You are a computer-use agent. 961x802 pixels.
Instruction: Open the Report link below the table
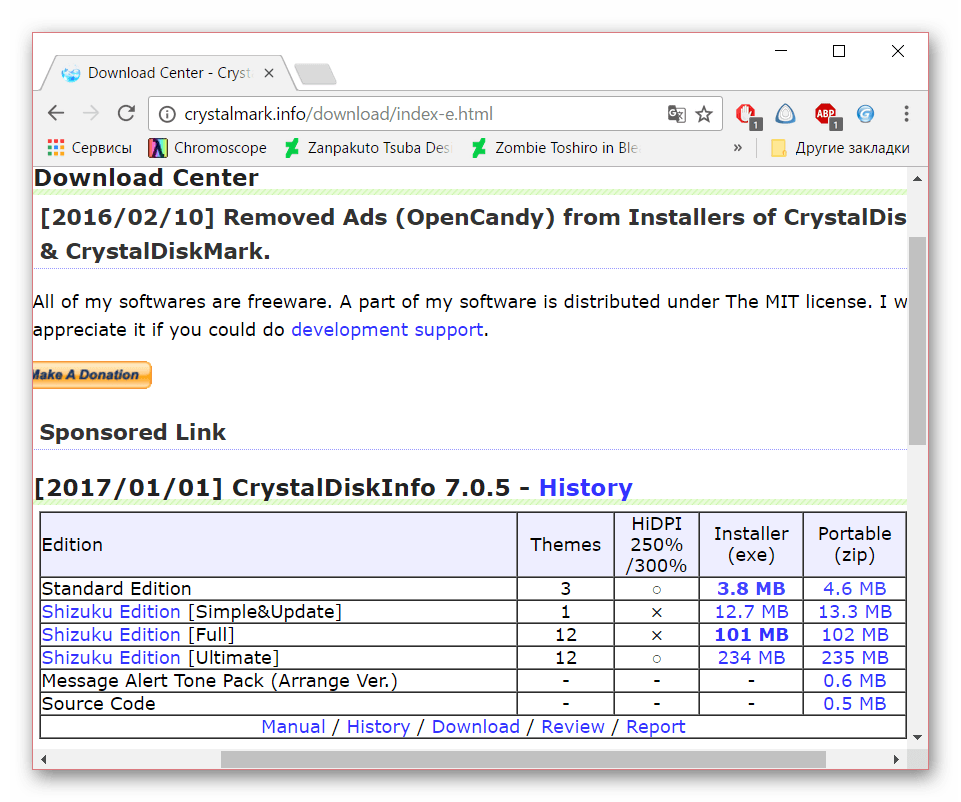655,727
